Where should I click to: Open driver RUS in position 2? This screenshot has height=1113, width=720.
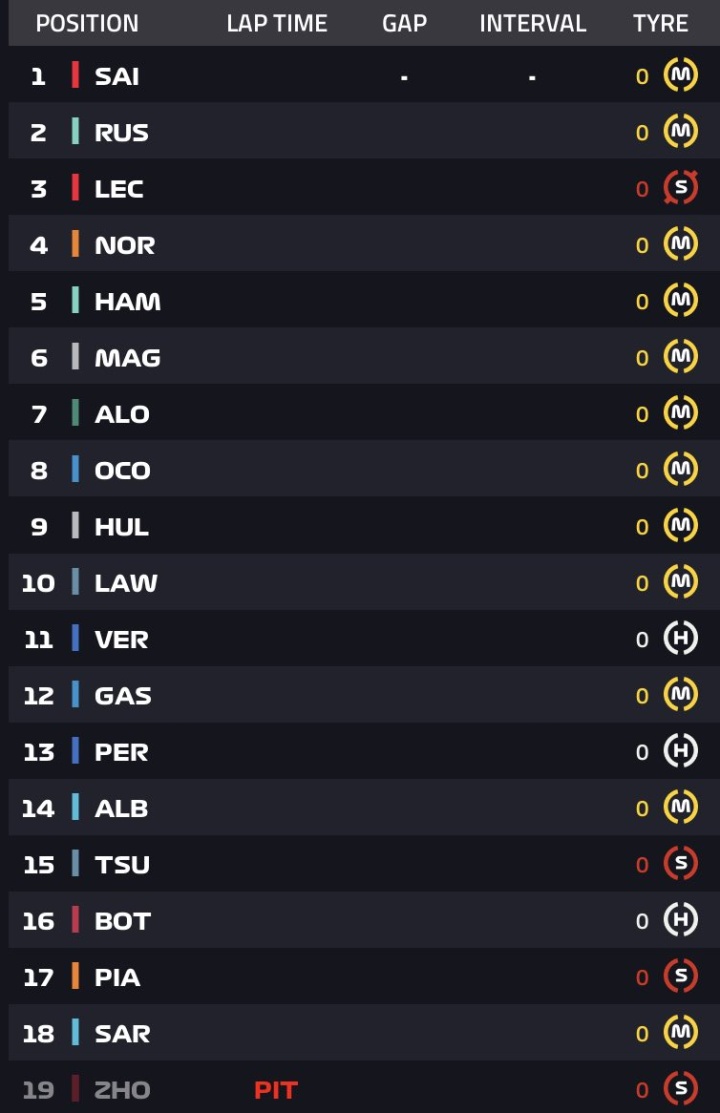(x=121, y=133)
